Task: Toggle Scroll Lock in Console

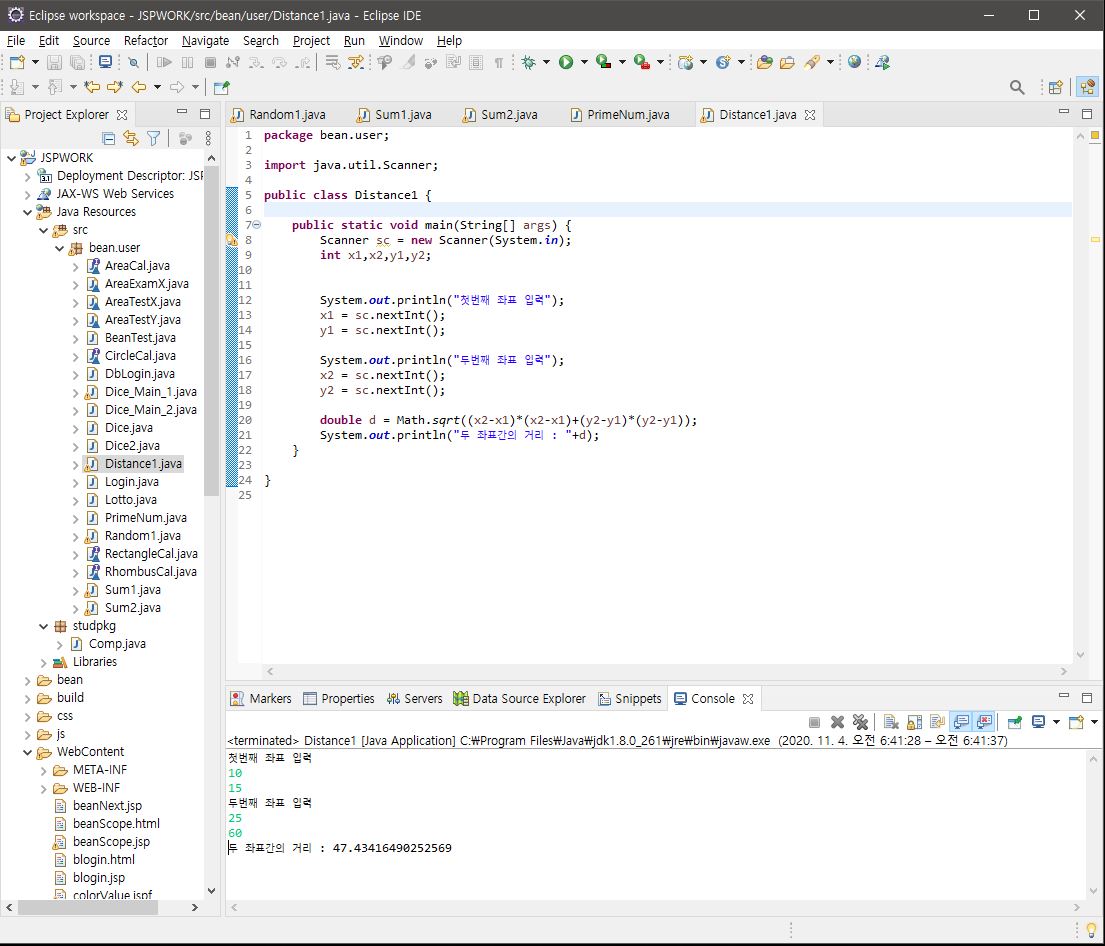Action: click(x=914, y=722)
